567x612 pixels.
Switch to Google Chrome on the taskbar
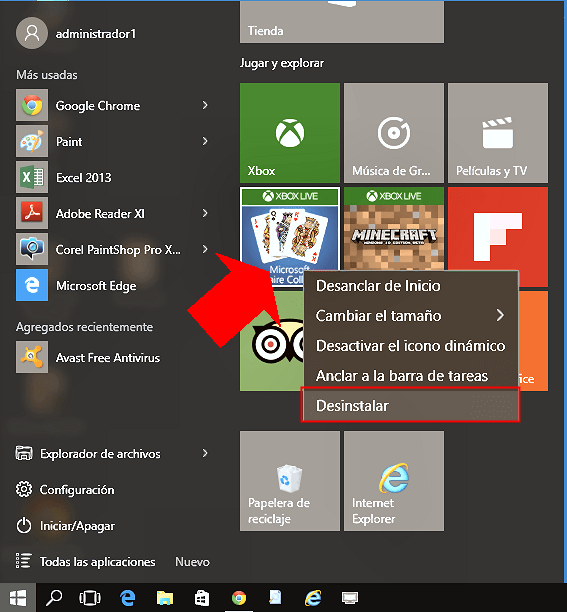pos(239,598)
